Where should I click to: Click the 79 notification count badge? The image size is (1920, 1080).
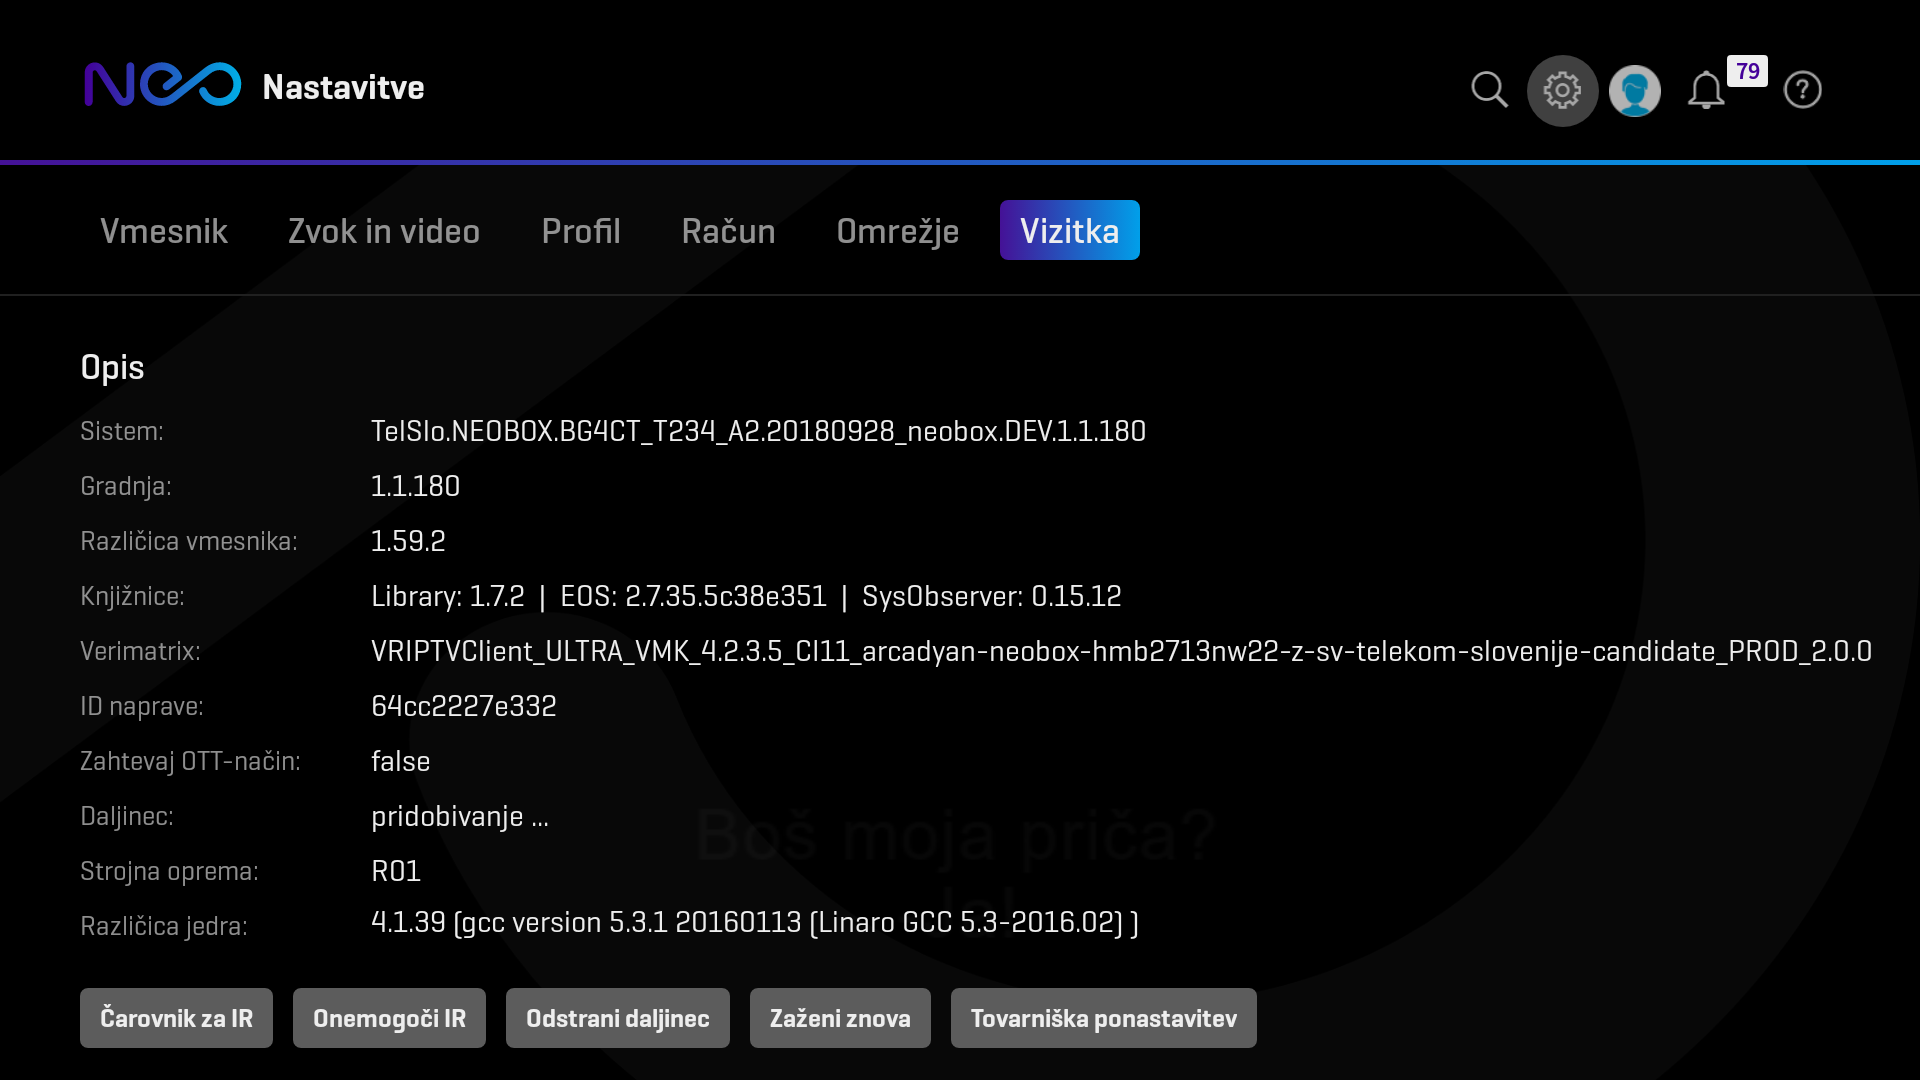pyautogui.click(x=1747, y=71)
